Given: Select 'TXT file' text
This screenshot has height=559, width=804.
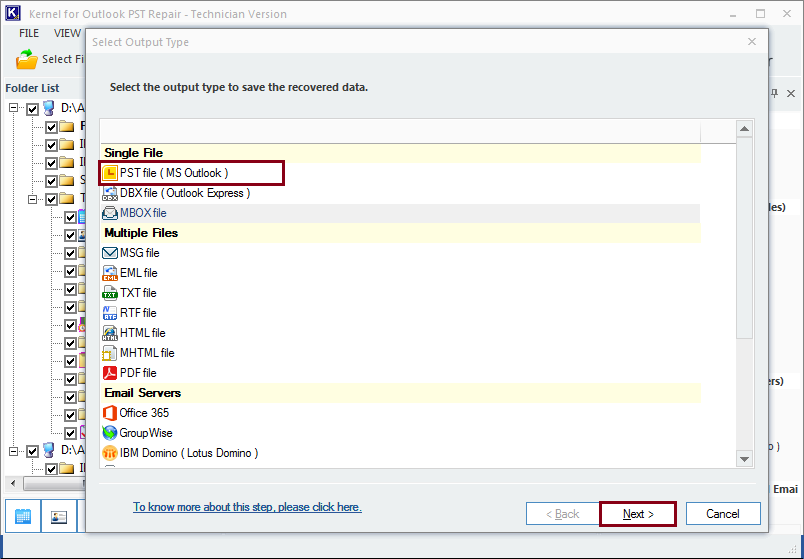Looking at the screenshot, I should (x=138, y=293).
